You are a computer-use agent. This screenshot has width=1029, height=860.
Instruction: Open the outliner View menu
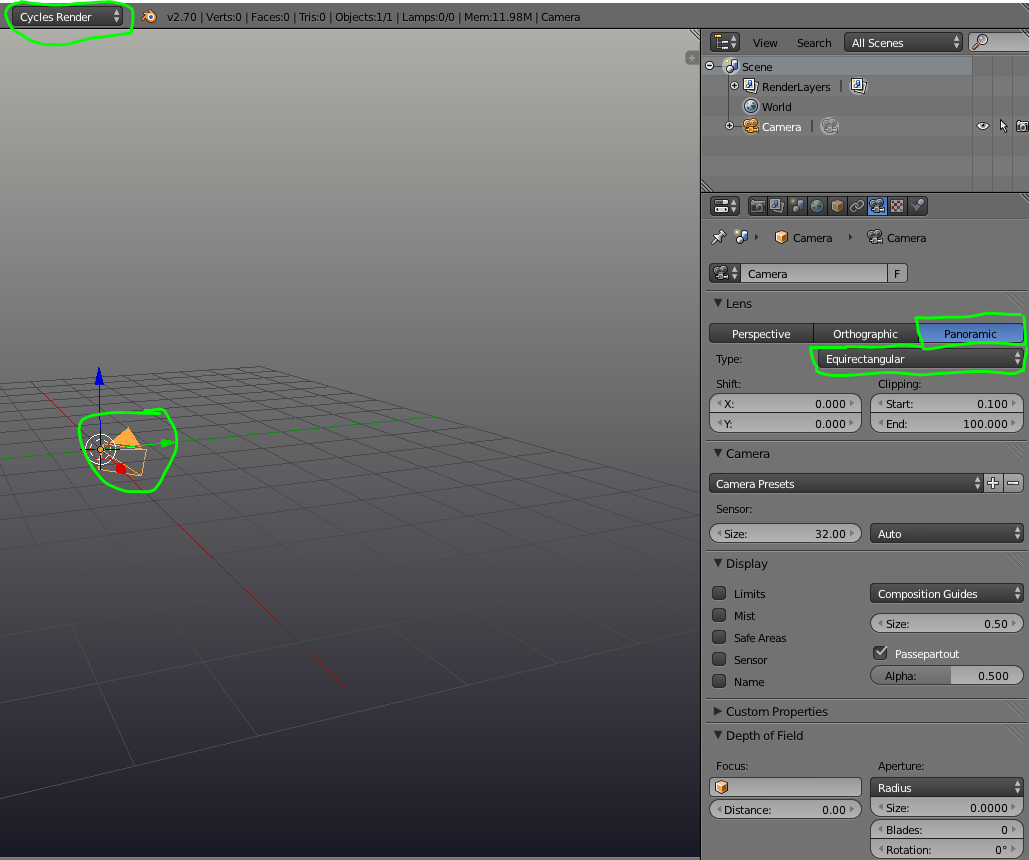[765, 43]
